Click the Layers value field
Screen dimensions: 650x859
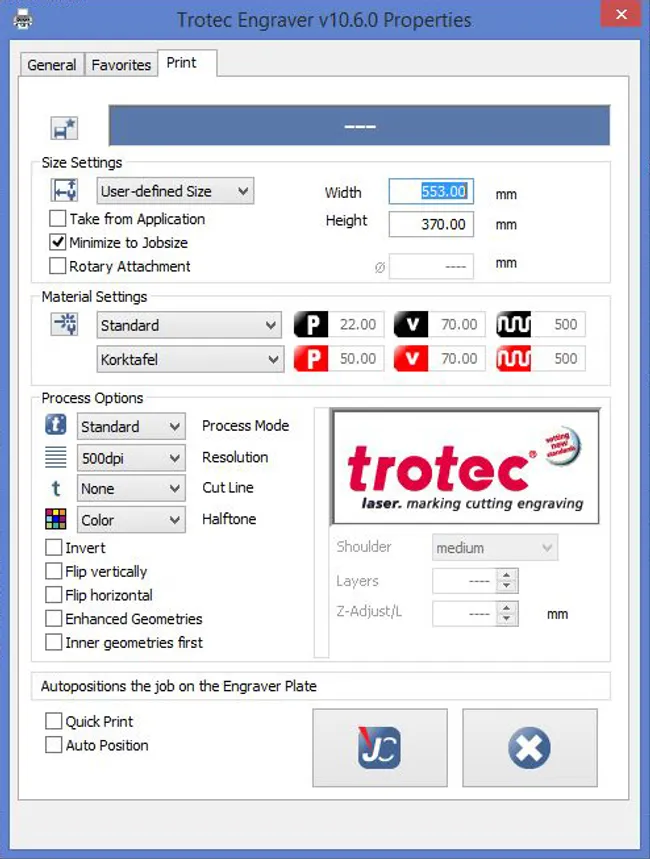[465, 581]
